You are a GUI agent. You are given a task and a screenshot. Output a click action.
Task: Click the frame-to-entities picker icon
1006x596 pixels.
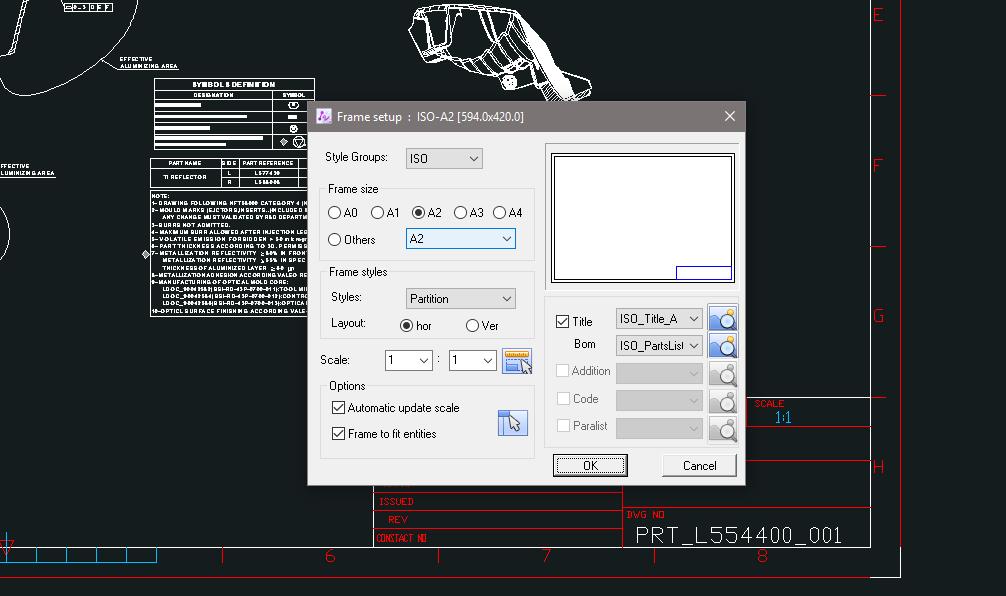coord(512,422)
